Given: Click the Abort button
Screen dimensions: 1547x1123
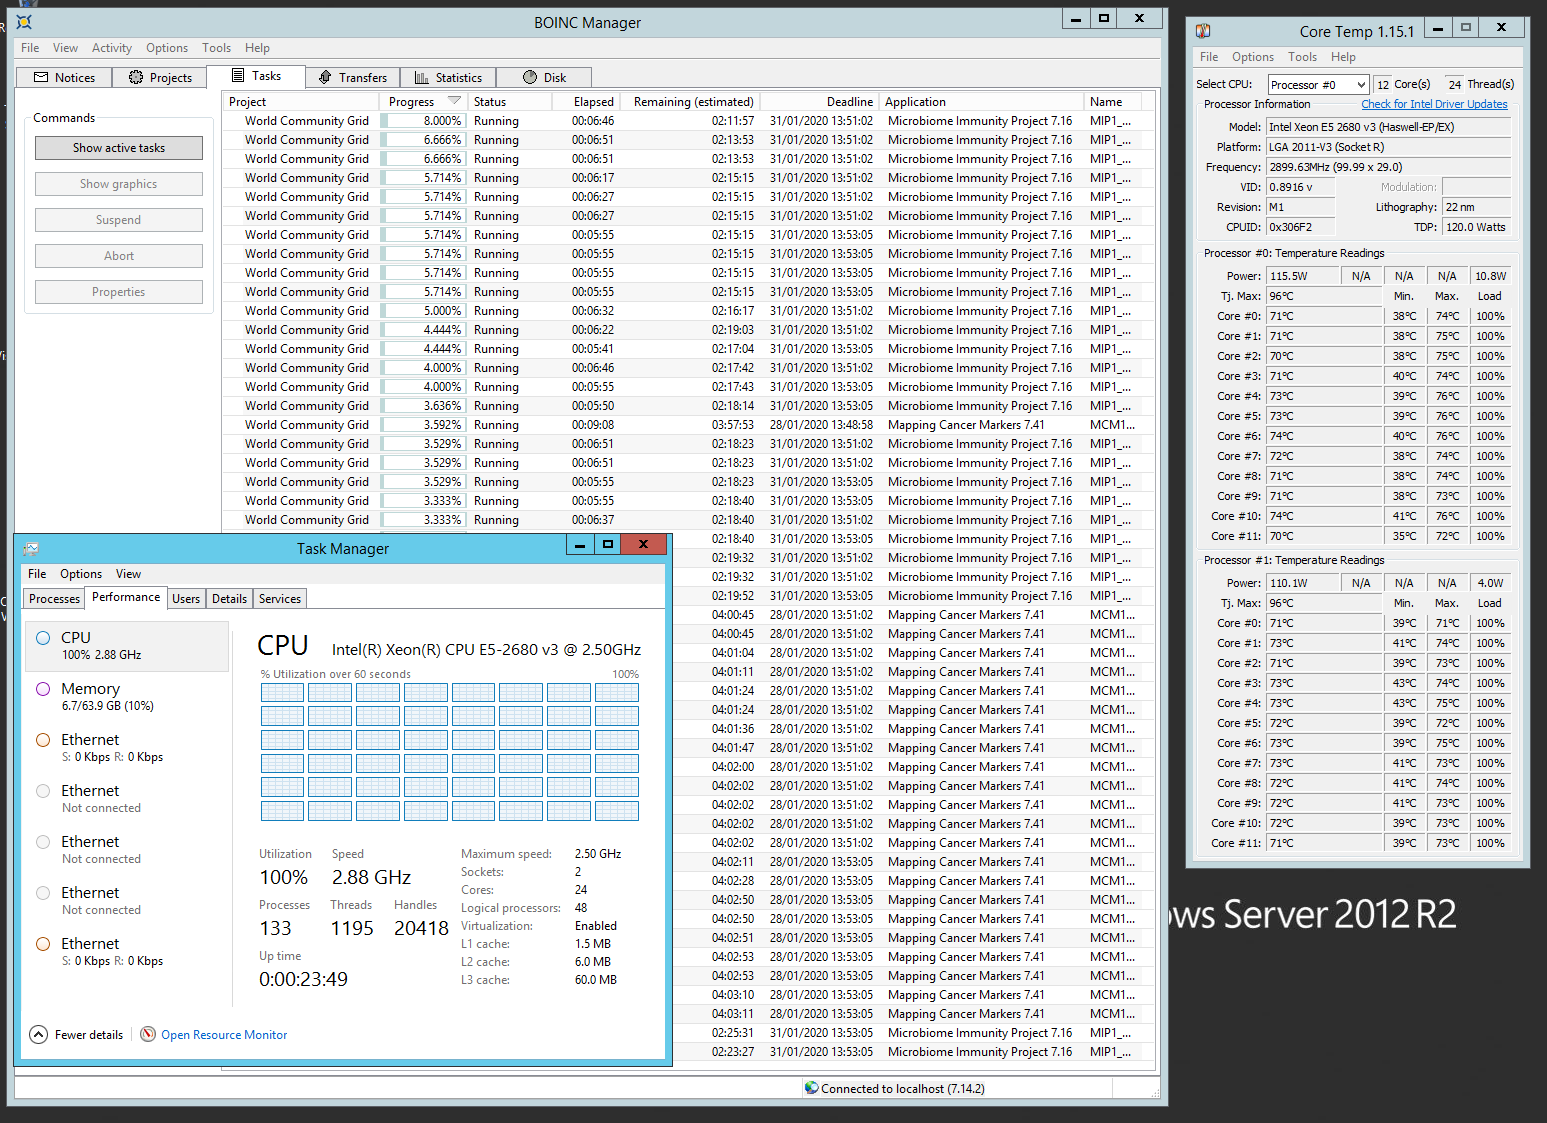Looking at the screenshot, I should click(x=119, y=256).
